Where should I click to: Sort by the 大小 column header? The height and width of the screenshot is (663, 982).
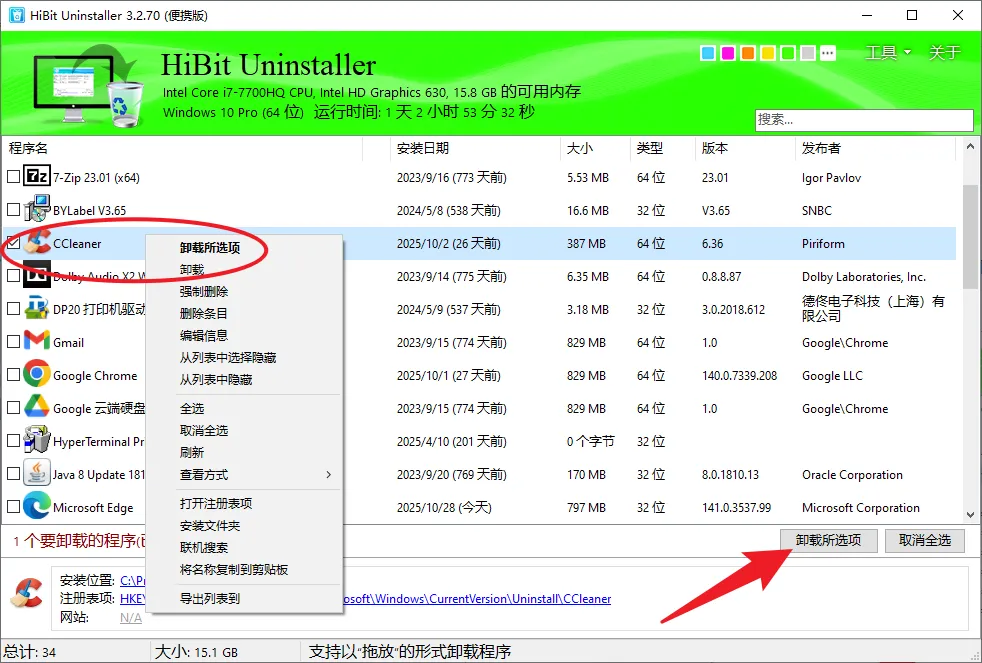pyautogui.click(x=594, y=148)
